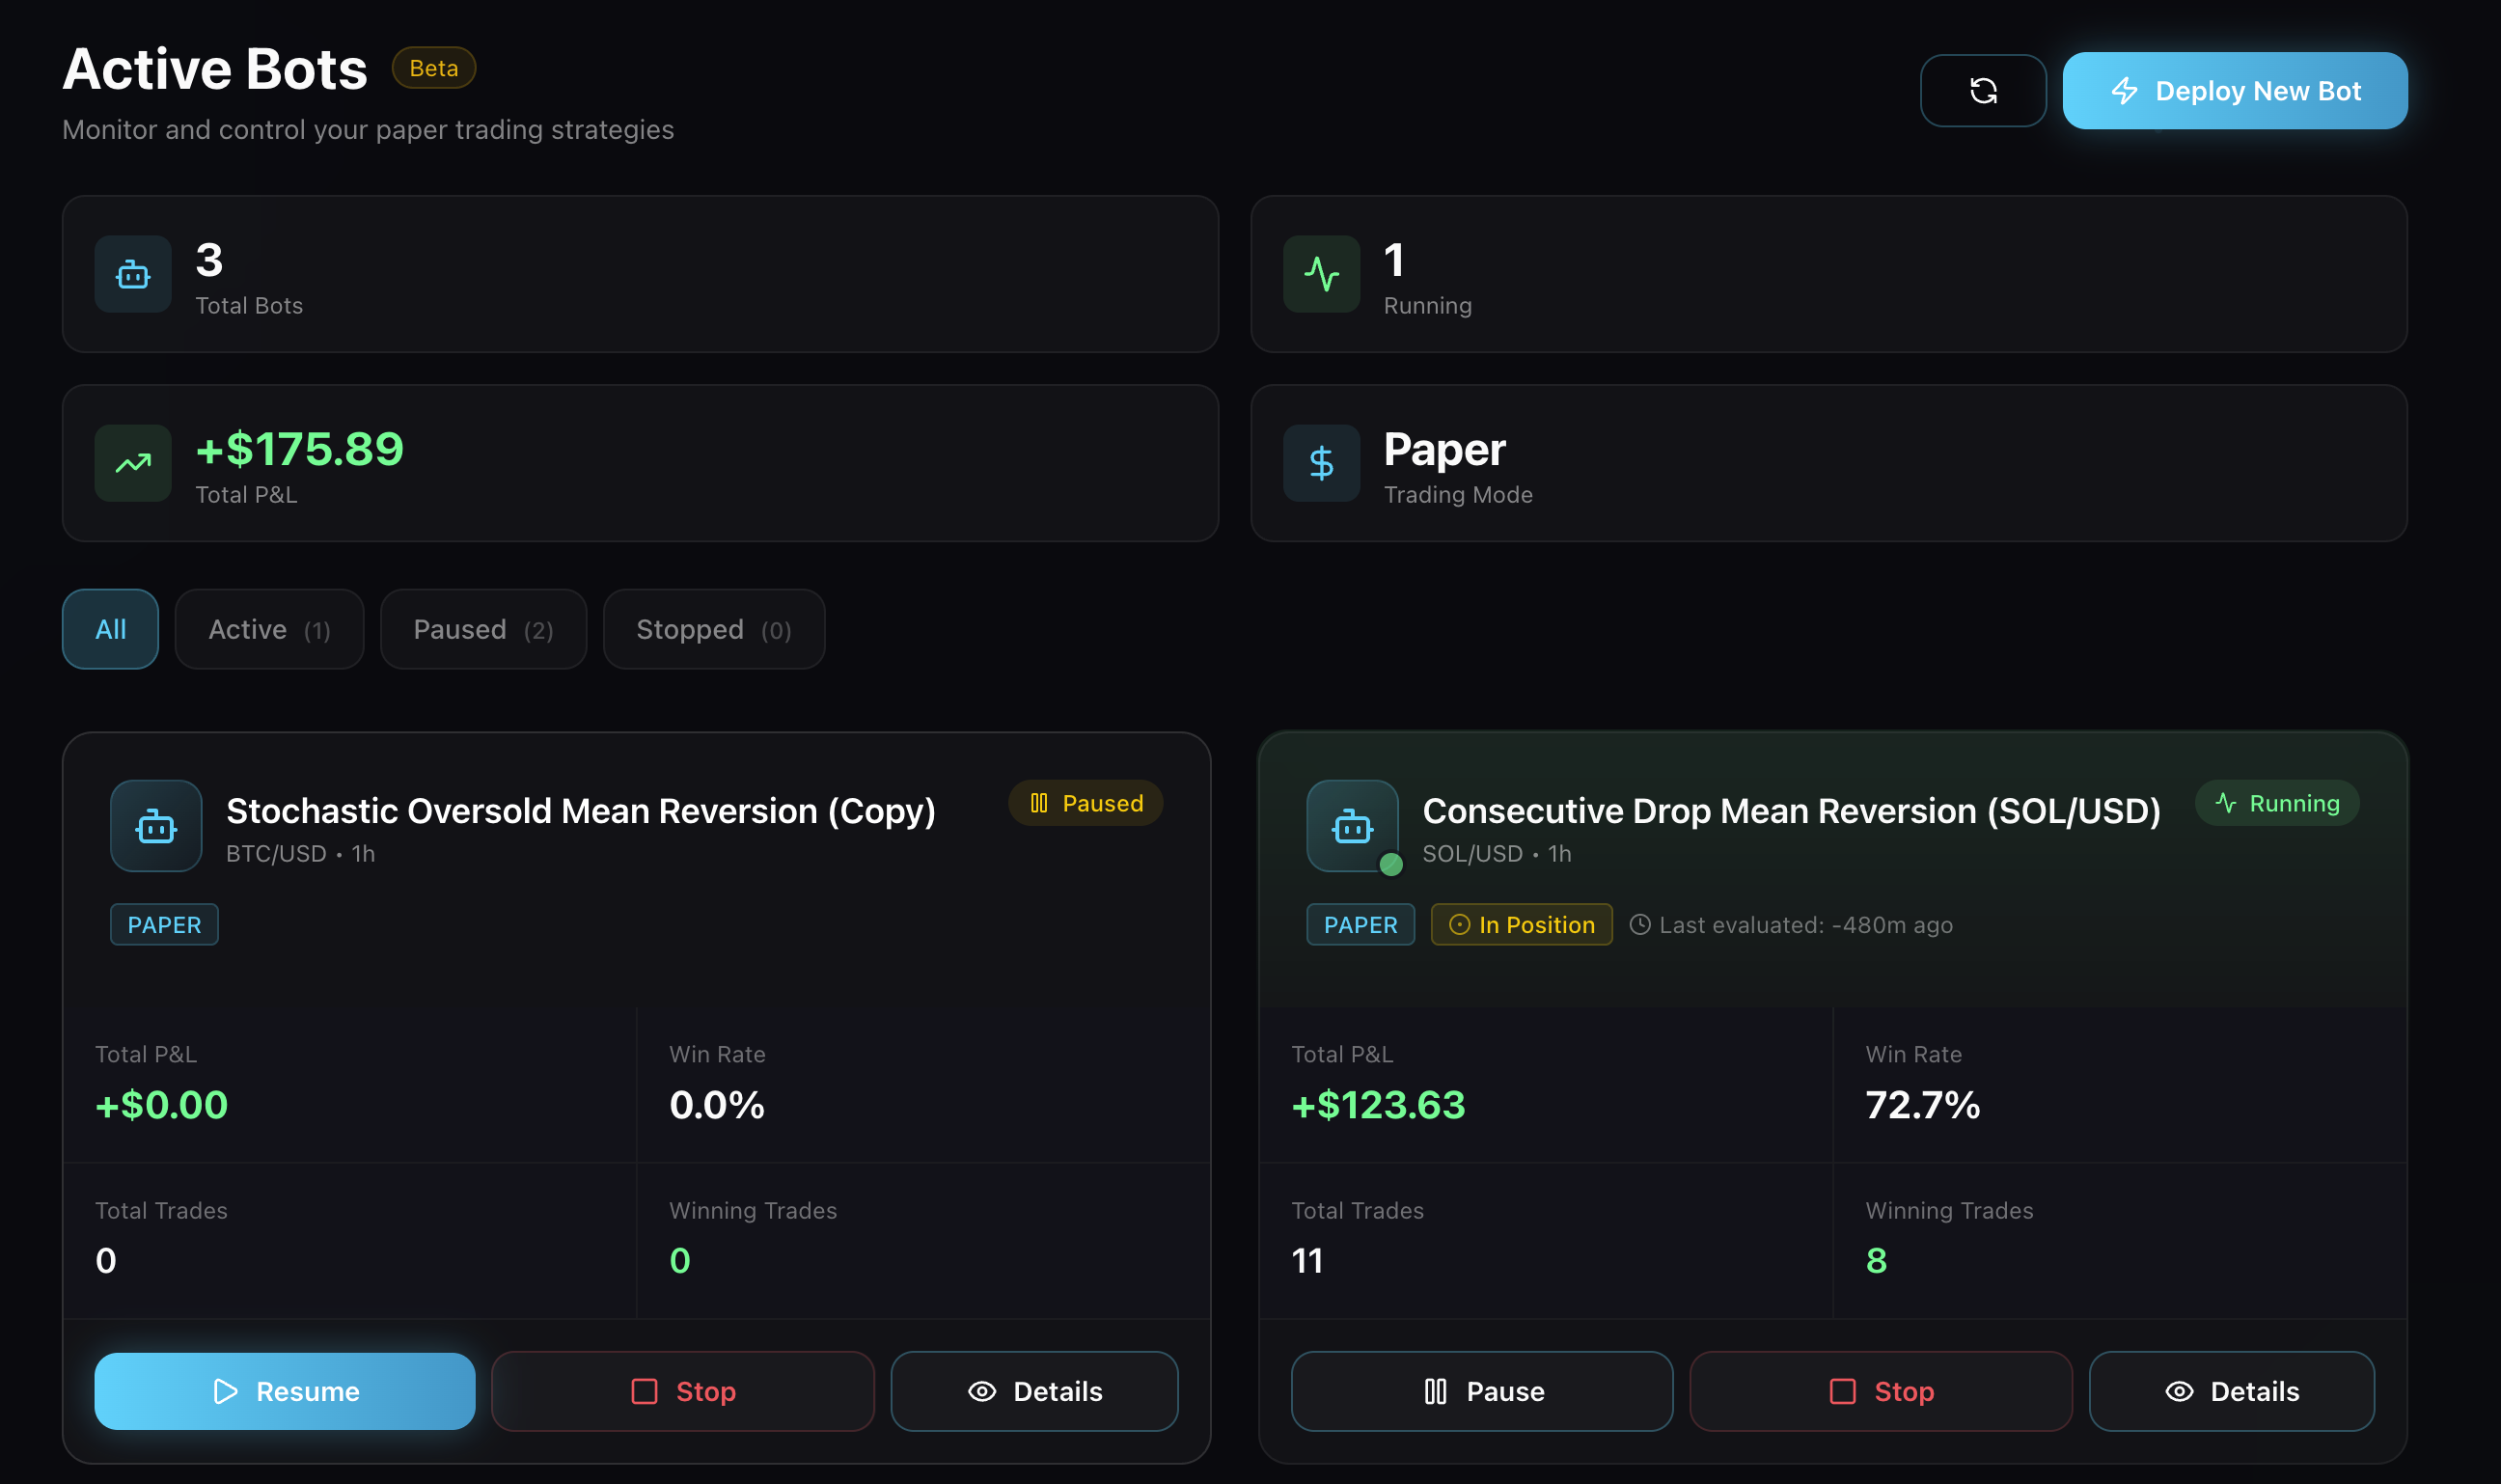Open Details for the BTC/USD bot
Viewport: 2501px width, 1484px height.
point(1034,1391)
